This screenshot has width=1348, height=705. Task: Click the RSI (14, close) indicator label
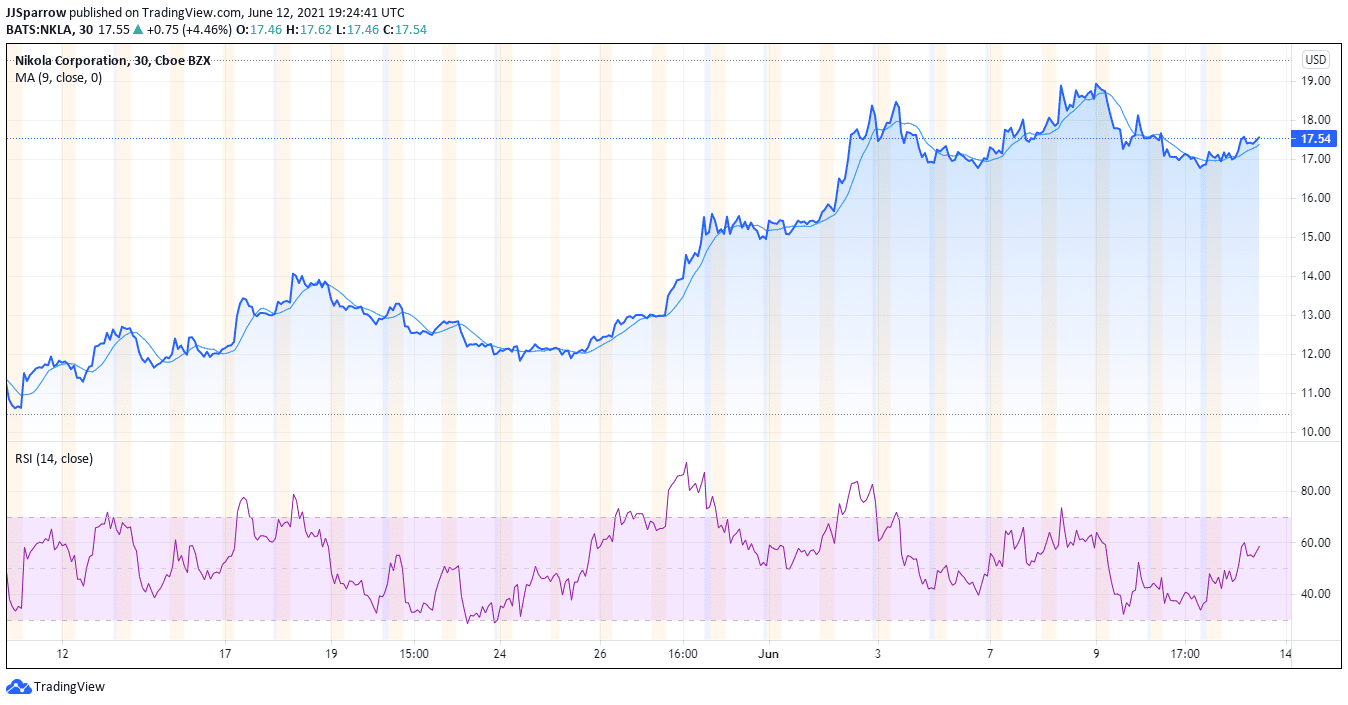click(54, 459)
